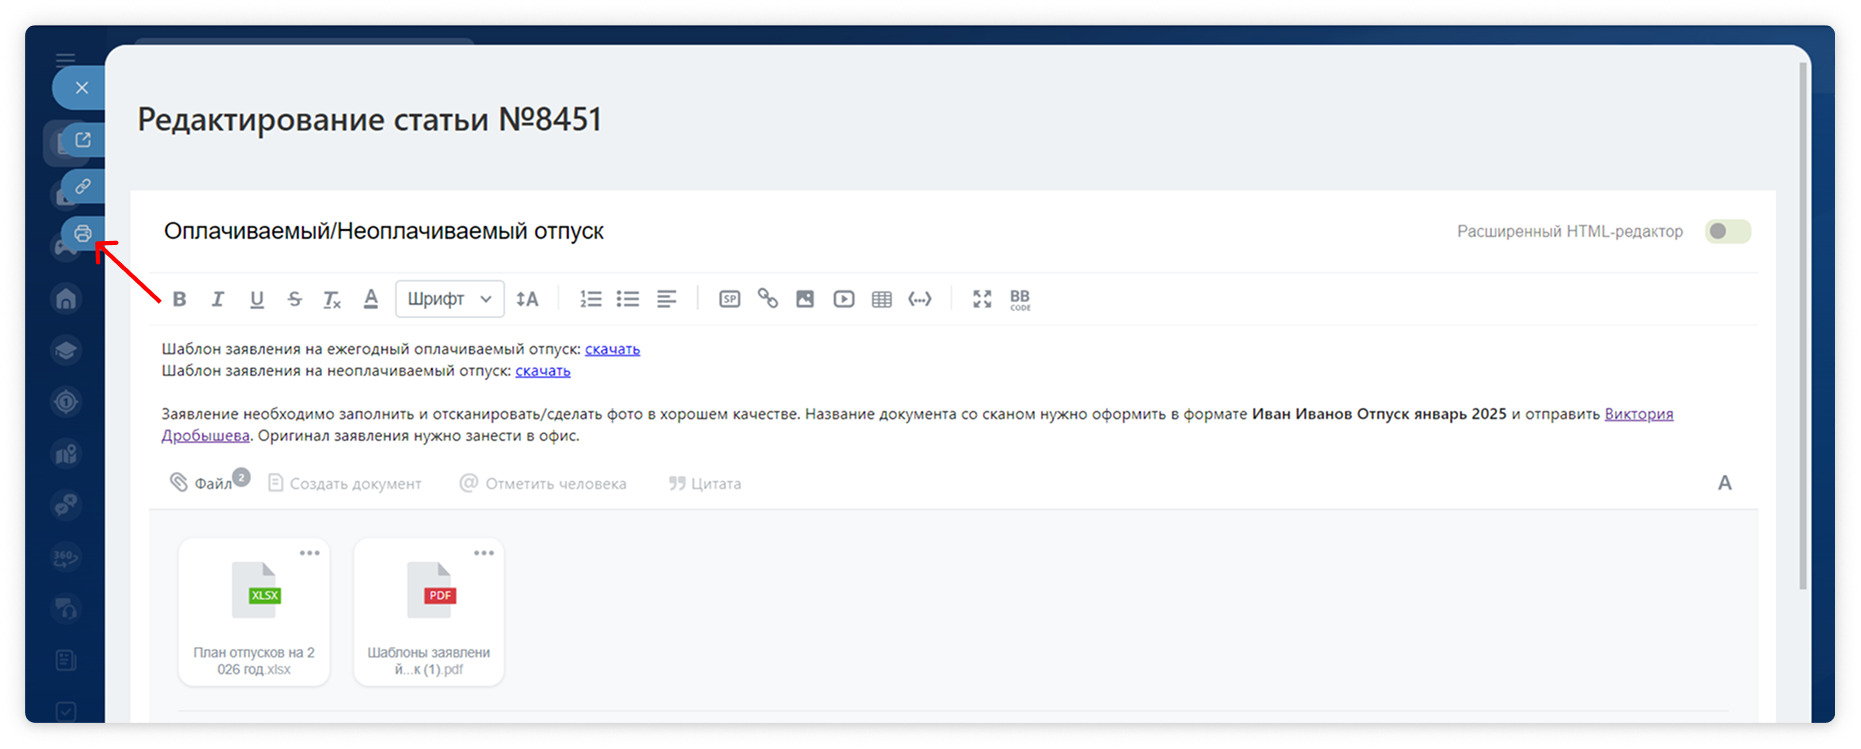Toggle text toolbar with A button
Viewport: 1861px width, 749px height.
pos(1724,483)
